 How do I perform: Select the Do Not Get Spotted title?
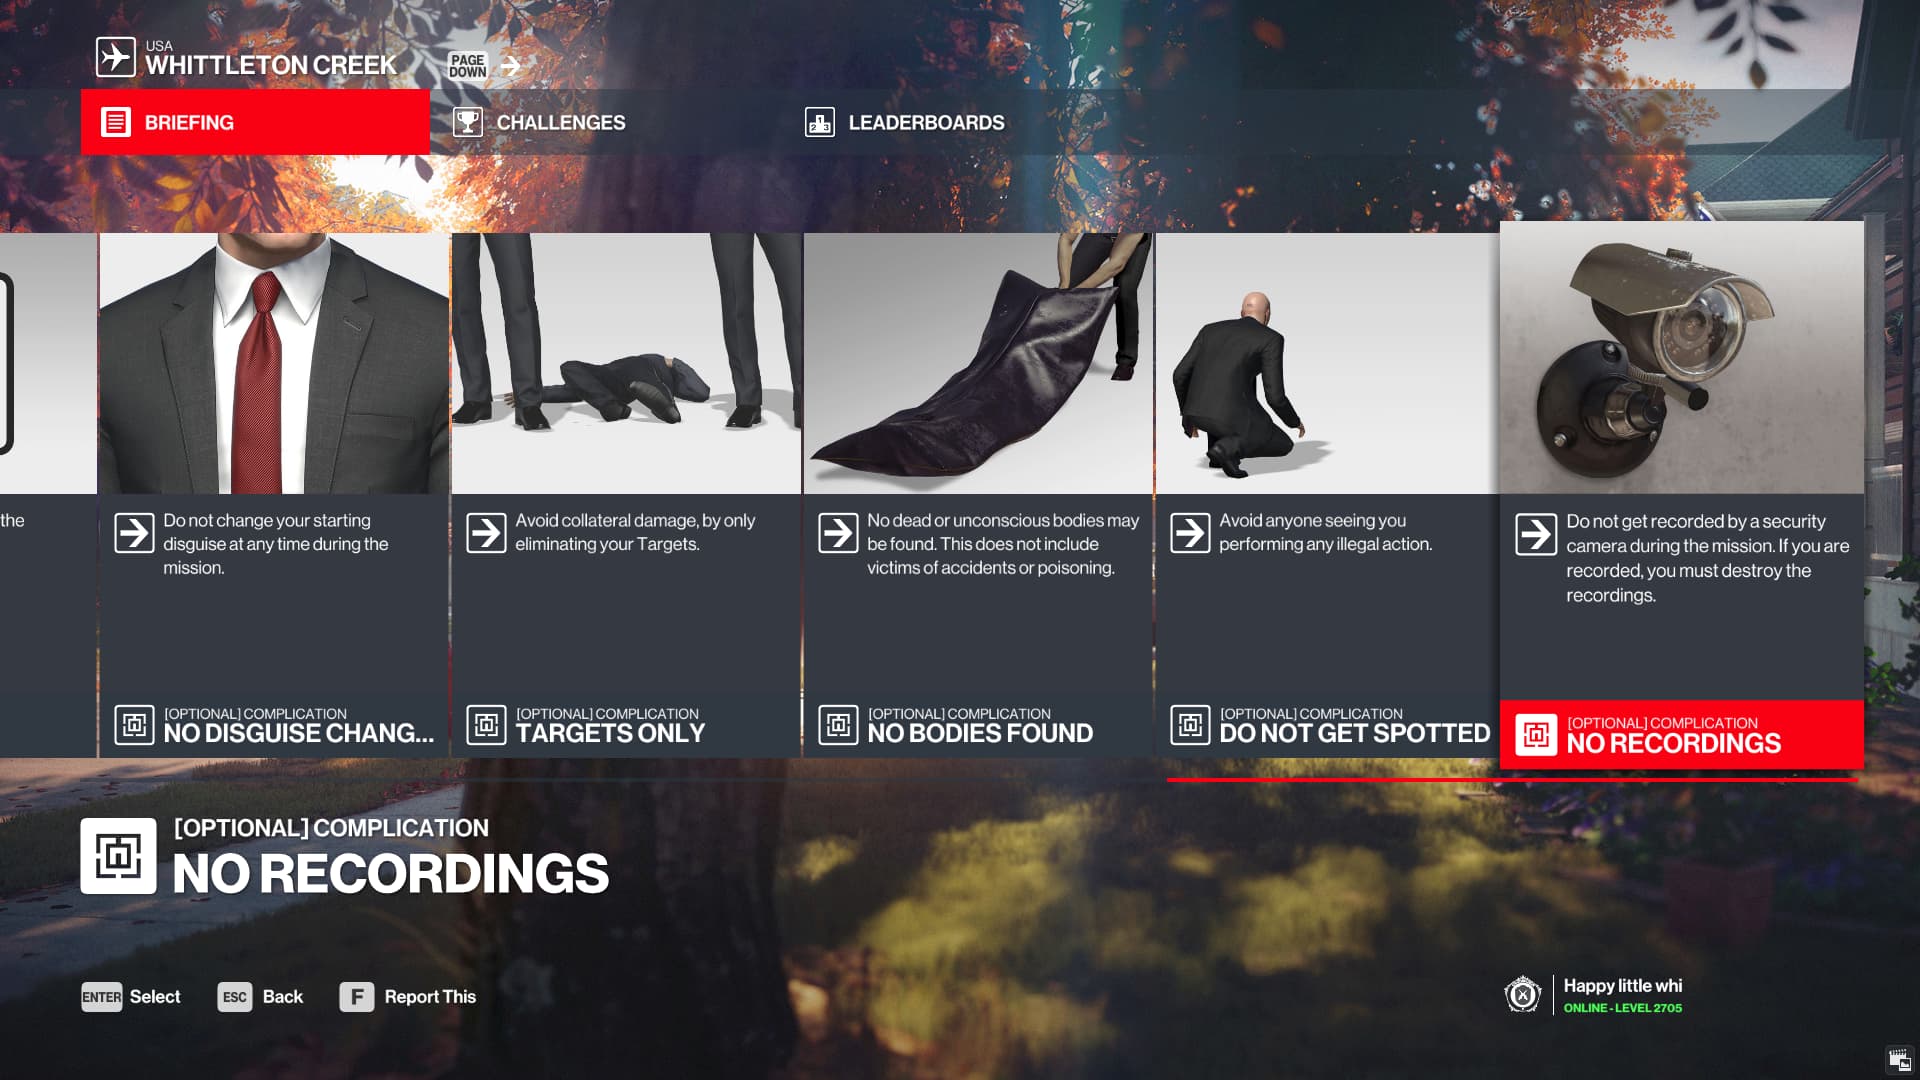point(1354,734)
